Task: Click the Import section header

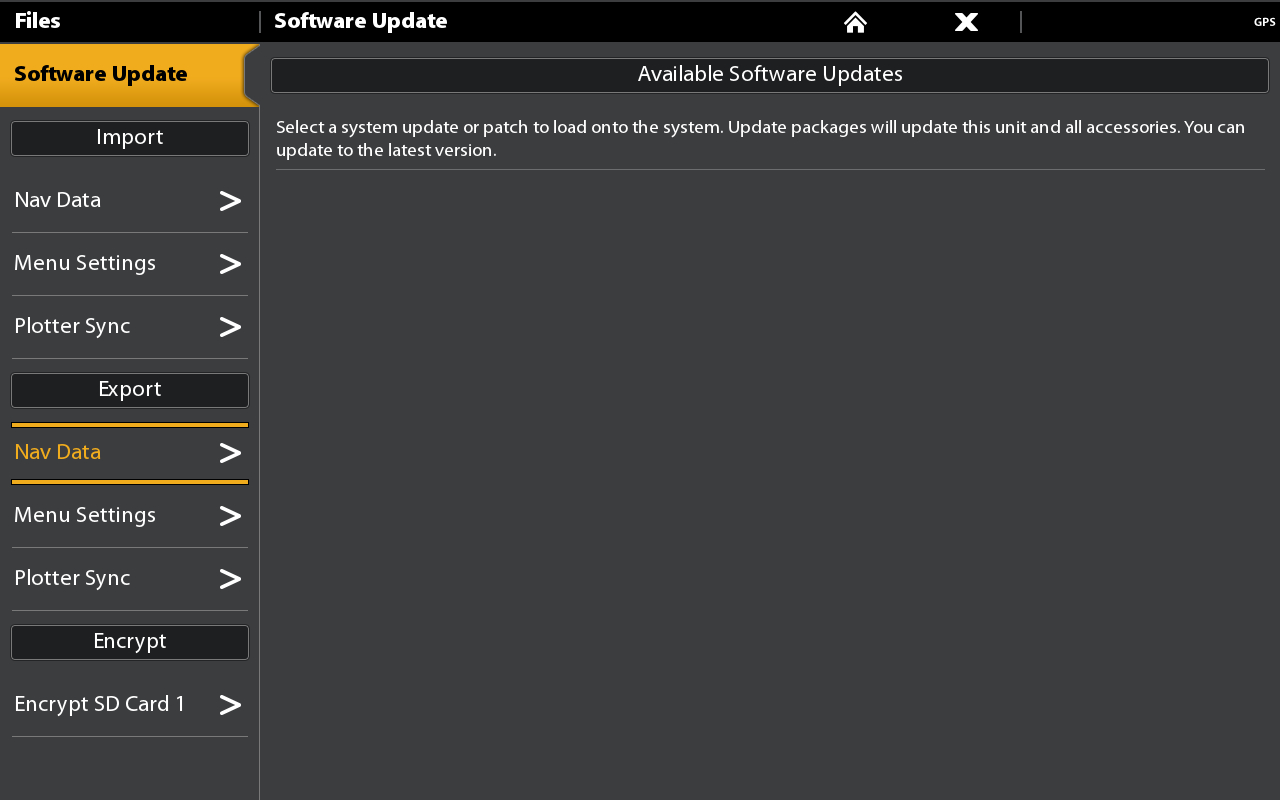Action: [x=130, y=138]
